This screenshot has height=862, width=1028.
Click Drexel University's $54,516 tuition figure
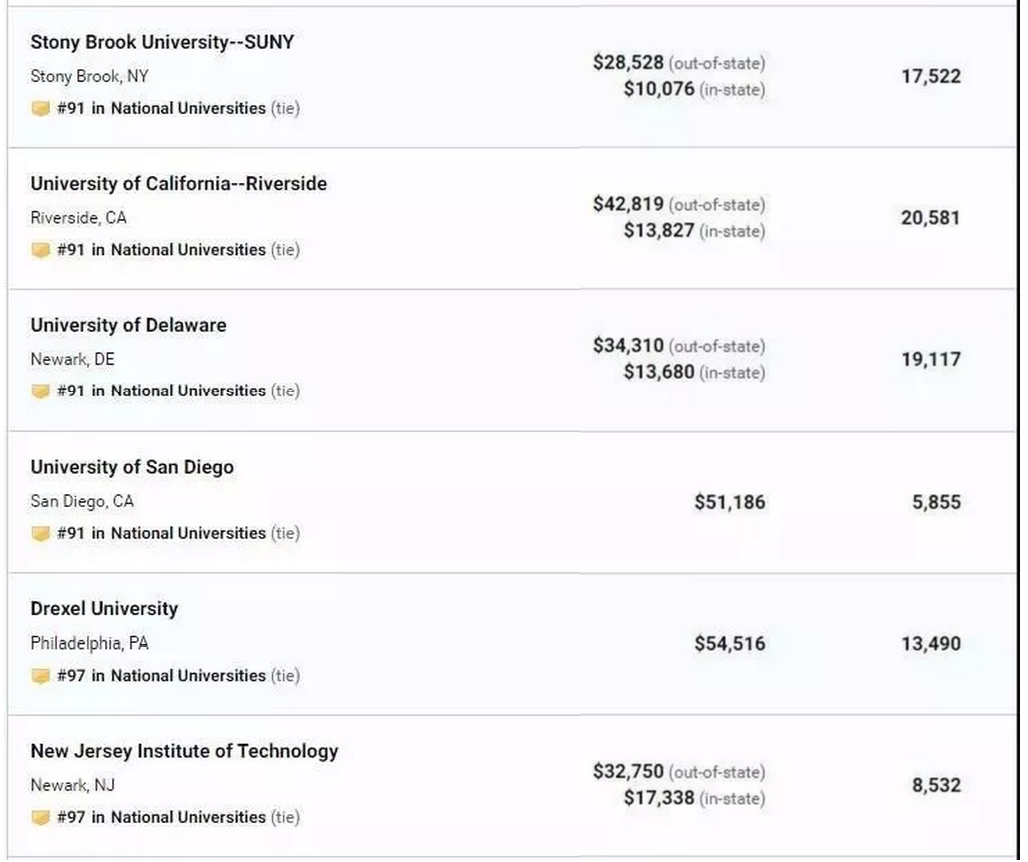(x=730, y=644)
